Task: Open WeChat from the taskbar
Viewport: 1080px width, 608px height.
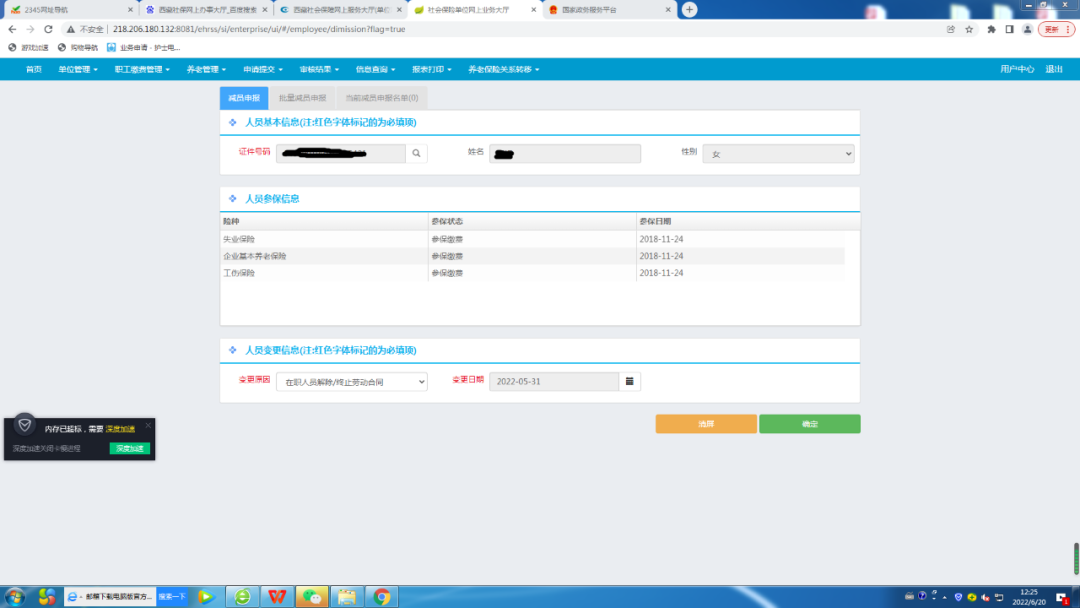Action: (x=312, y=596)
